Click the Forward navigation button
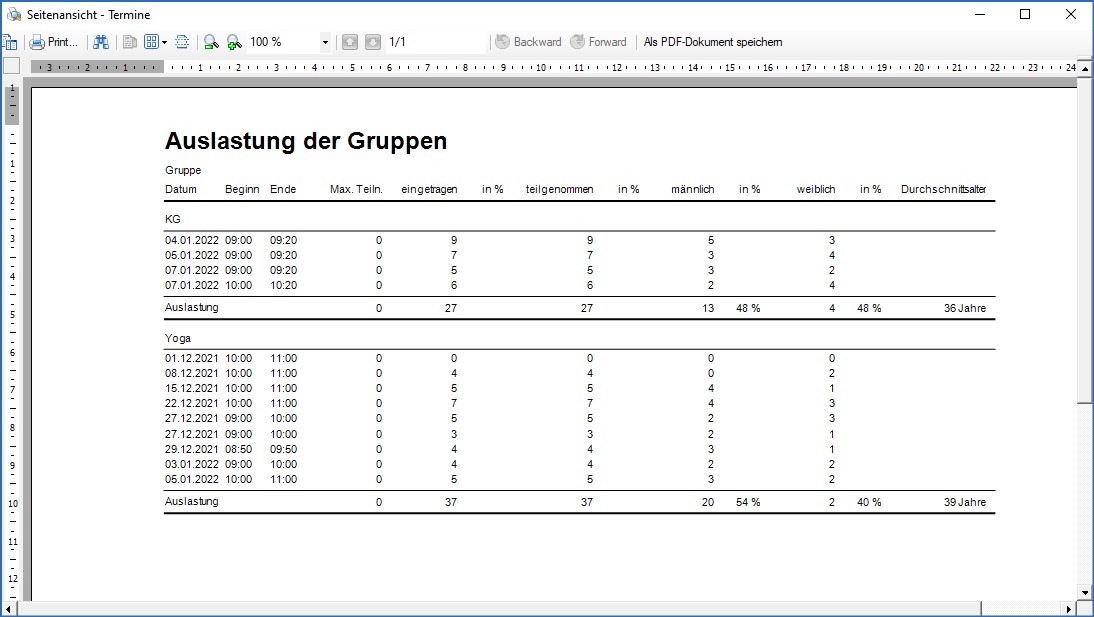The height and width of the screenshot is (617, 1094). coord(599,42)
